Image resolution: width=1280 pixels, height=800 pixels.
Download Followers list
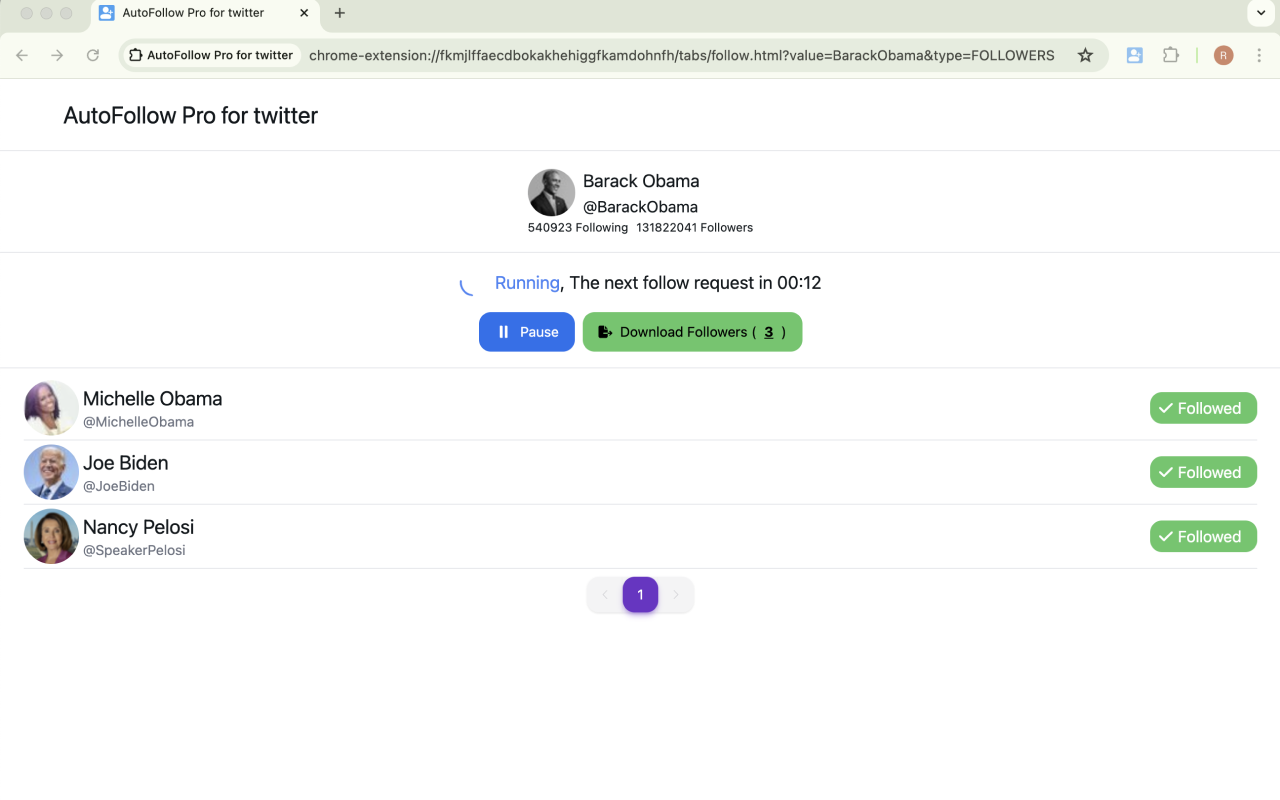click(x=692, y=332)
